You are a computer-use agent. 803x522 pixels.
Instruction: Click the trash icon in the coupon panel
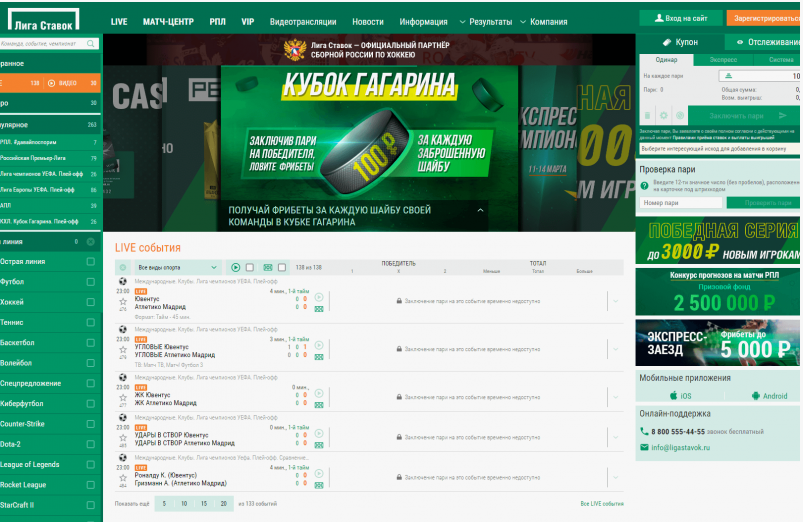[x=647, y=116]
